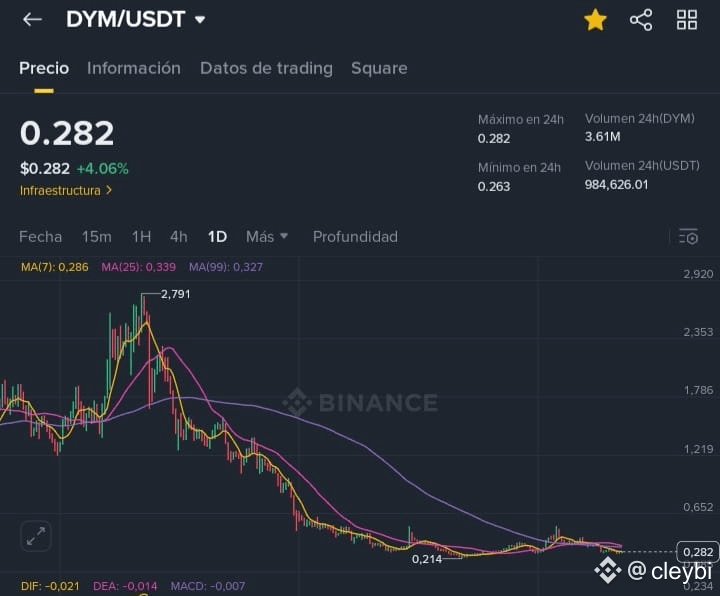This screenshot has width=720, height=596.
Task: Open the four-squares grid menu icon
Action: click(x=687, y=20)
